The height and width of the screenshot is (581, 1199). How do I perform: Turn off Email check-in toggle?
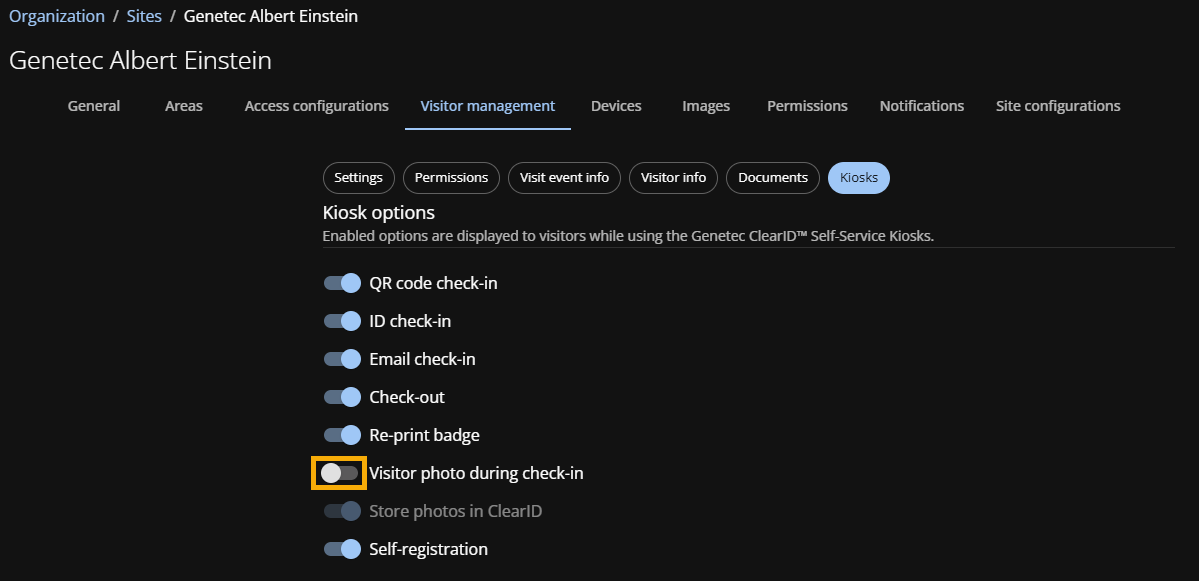(x=342, y=359)
